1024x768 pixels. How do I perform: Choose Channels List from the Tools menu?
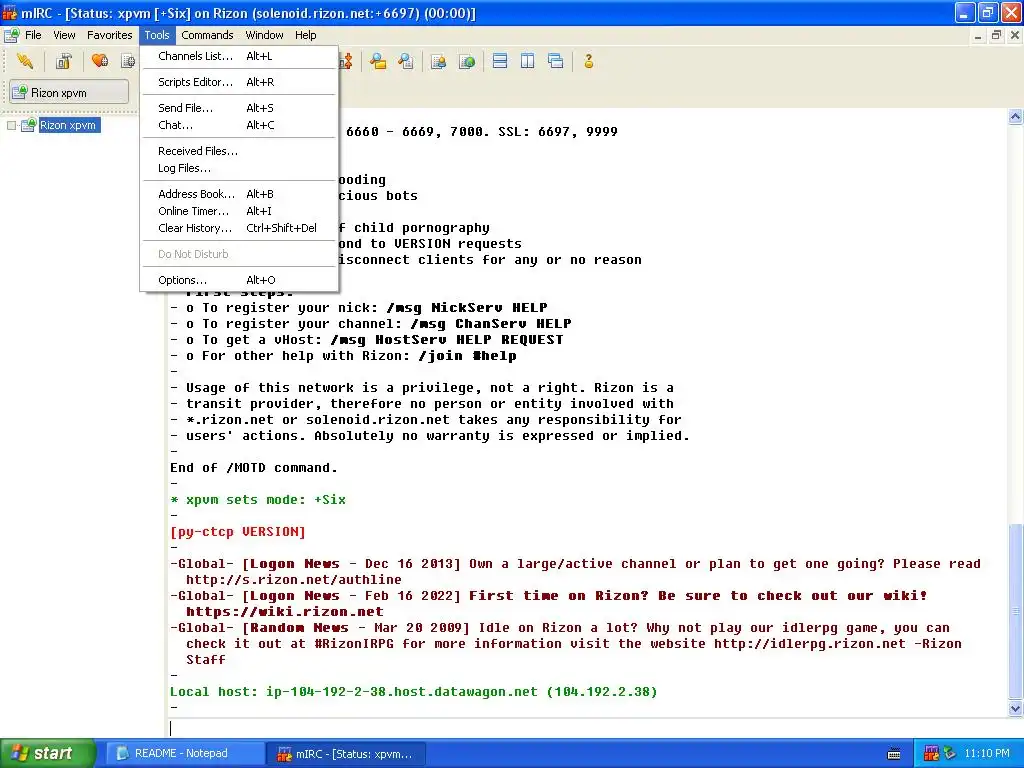[239, 56]
